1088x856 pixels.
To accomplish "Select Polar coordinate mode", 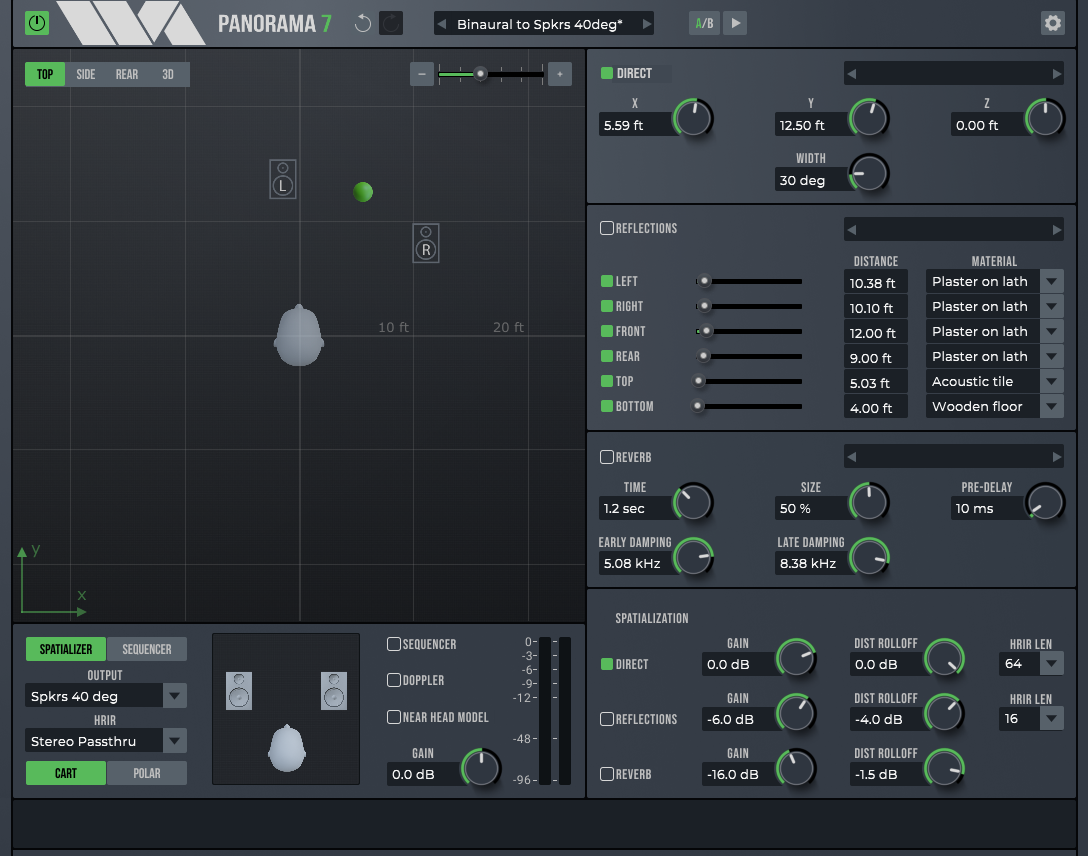I will [x=147, y=773].
